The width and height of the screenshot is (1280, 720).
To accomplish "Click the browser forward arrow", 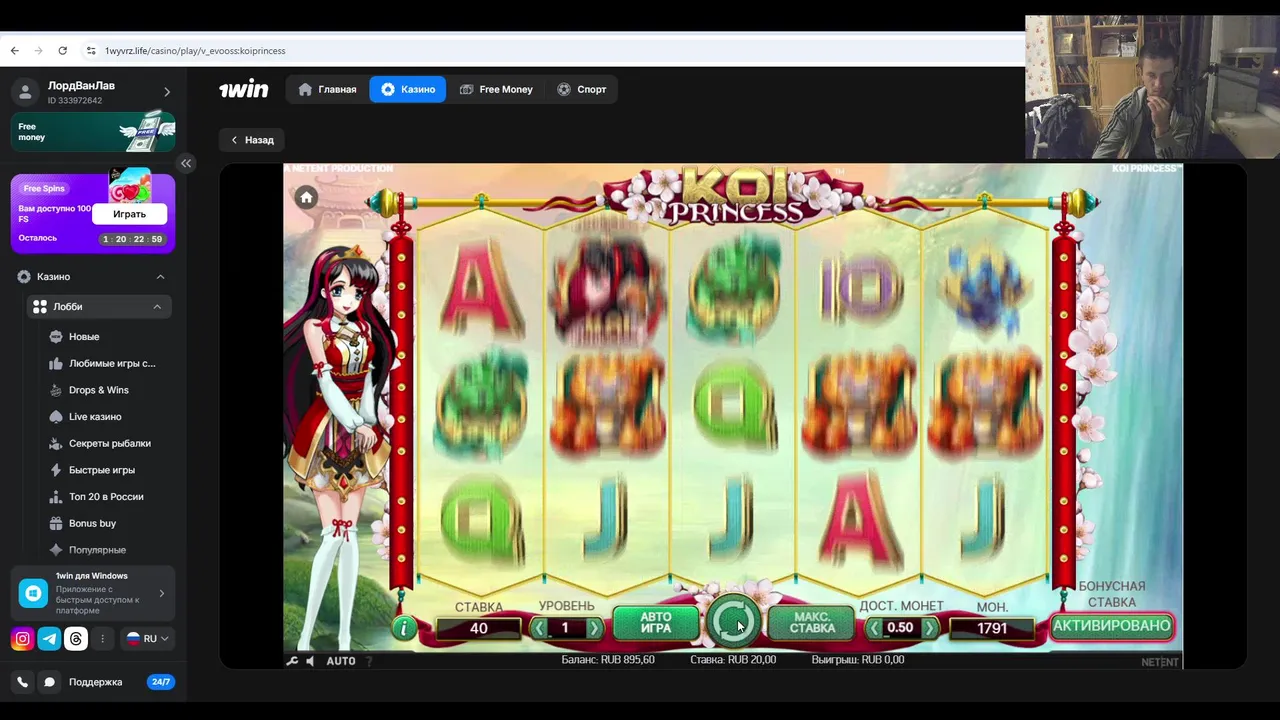I will 38,50.
